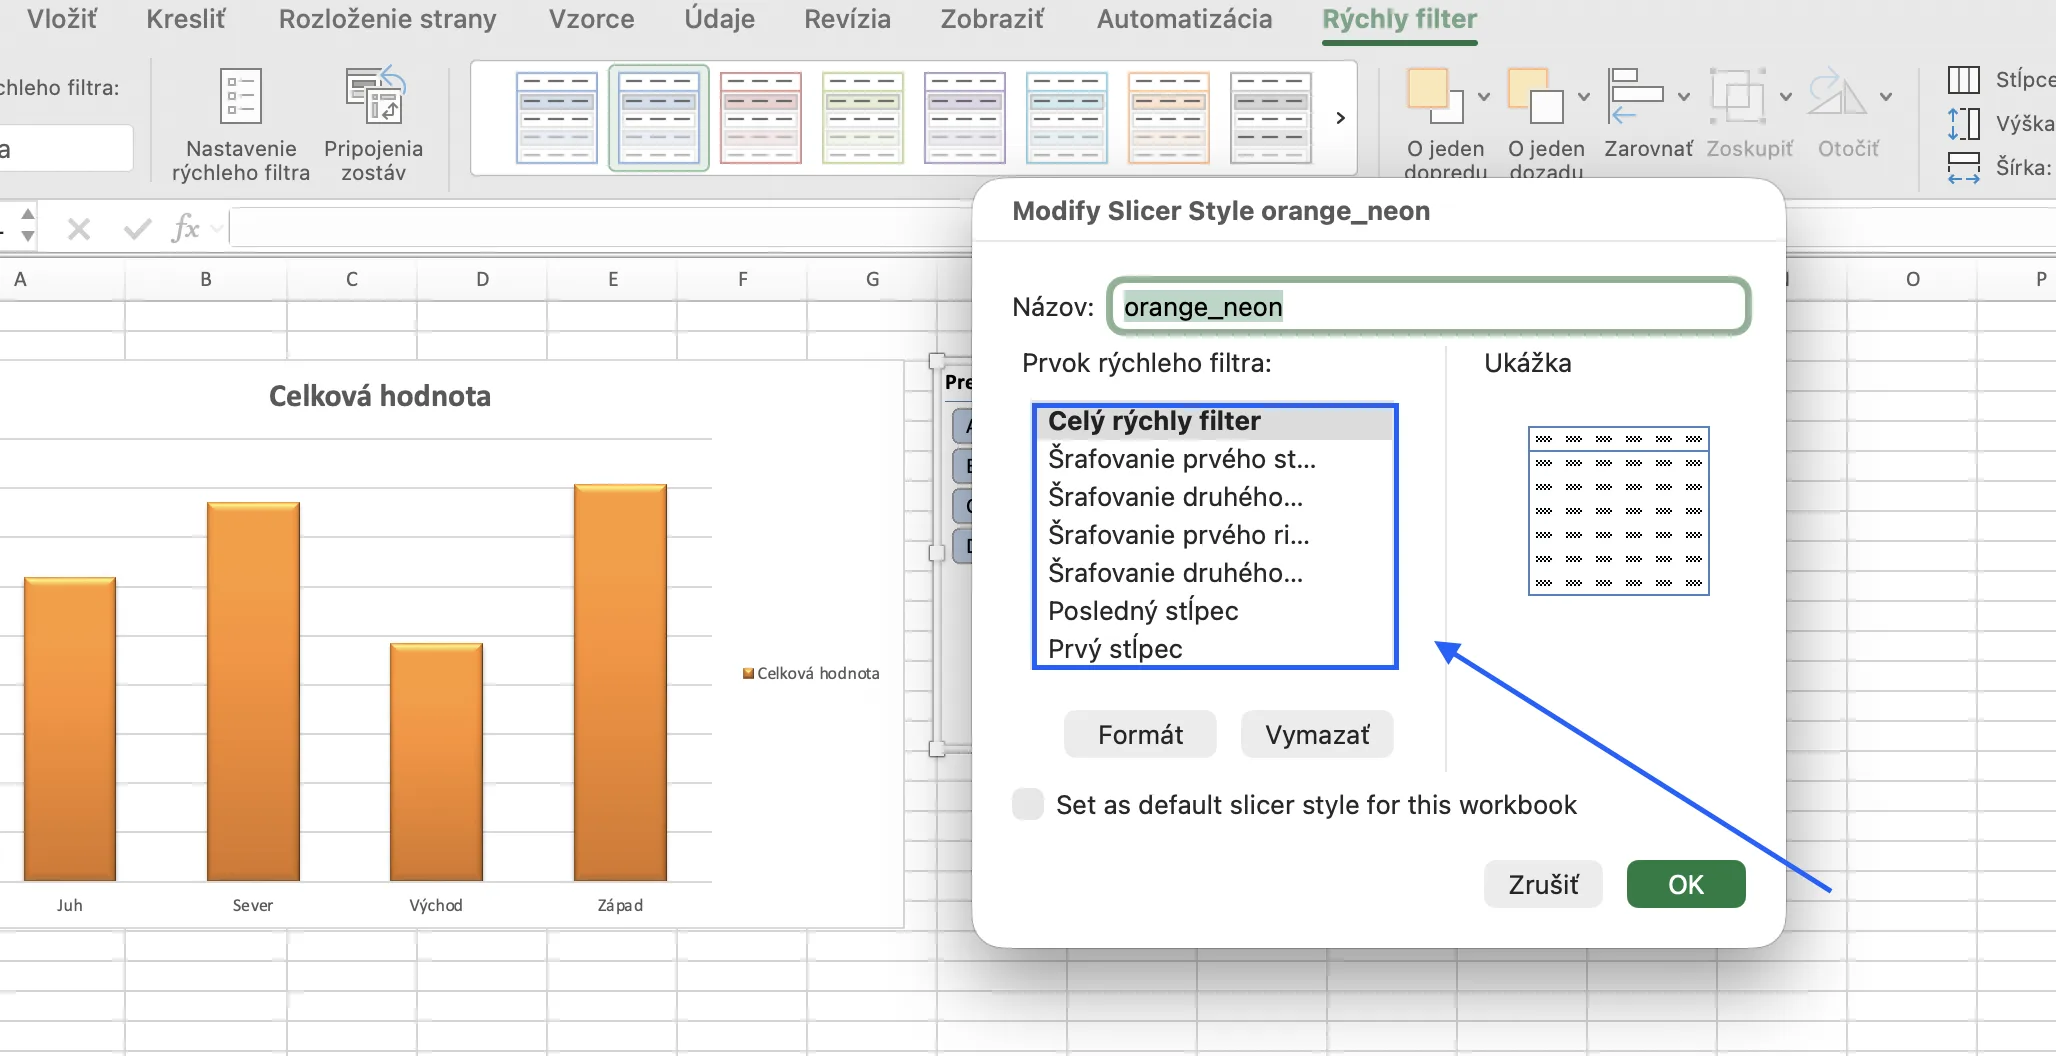Select Posledný stĺpec list item
The height and width of the screenshot is (1056, 2056).
click(1215, 611)
